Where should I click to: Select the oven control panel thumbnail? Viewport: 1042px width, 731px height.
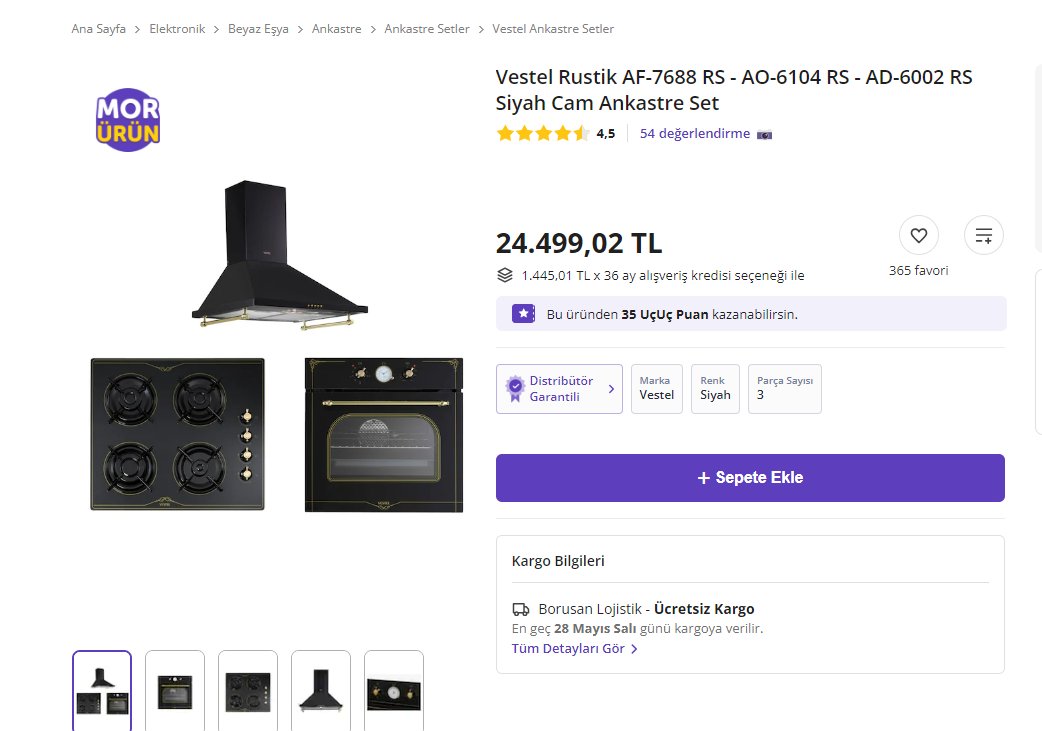click(x=394, y=691)
